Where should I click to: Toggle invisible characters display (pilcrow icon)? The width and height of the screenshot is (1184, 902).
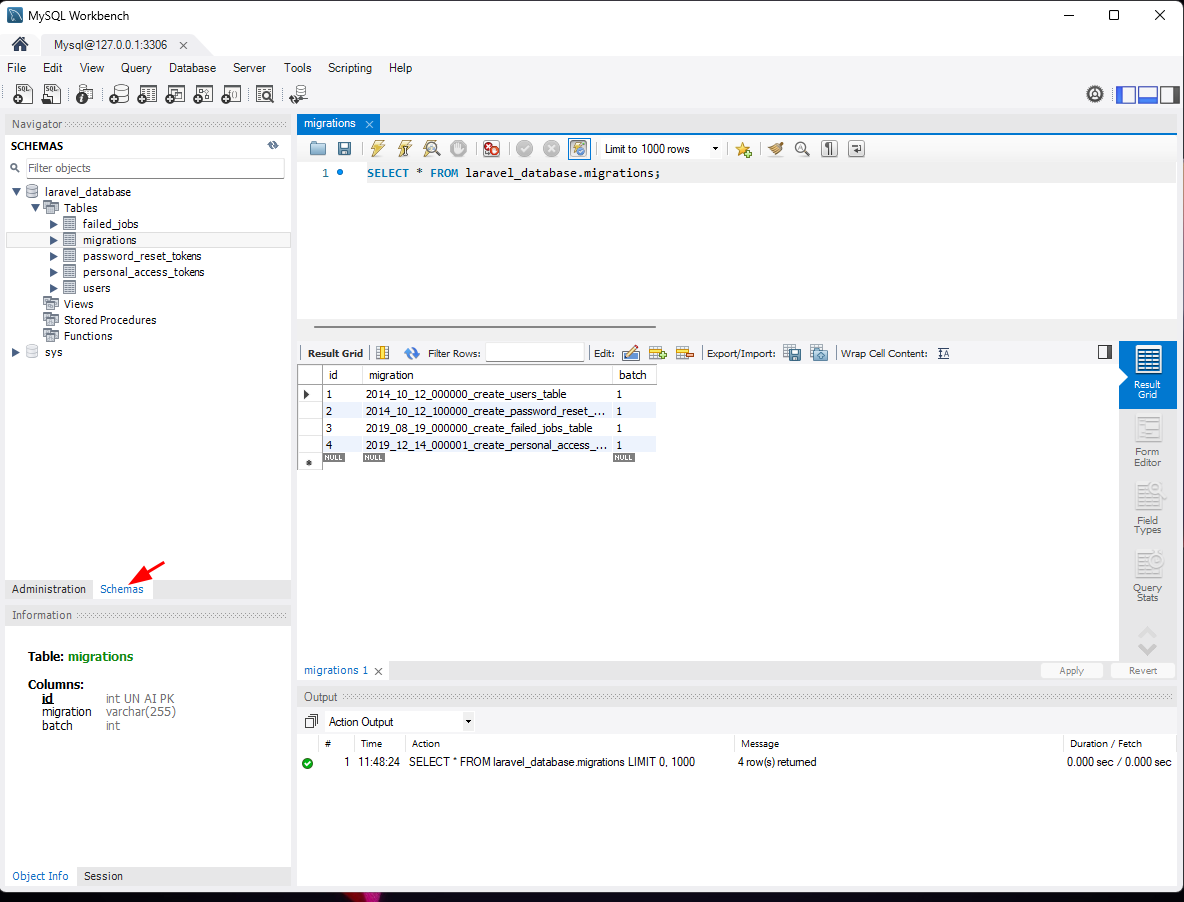coord(829,149)
